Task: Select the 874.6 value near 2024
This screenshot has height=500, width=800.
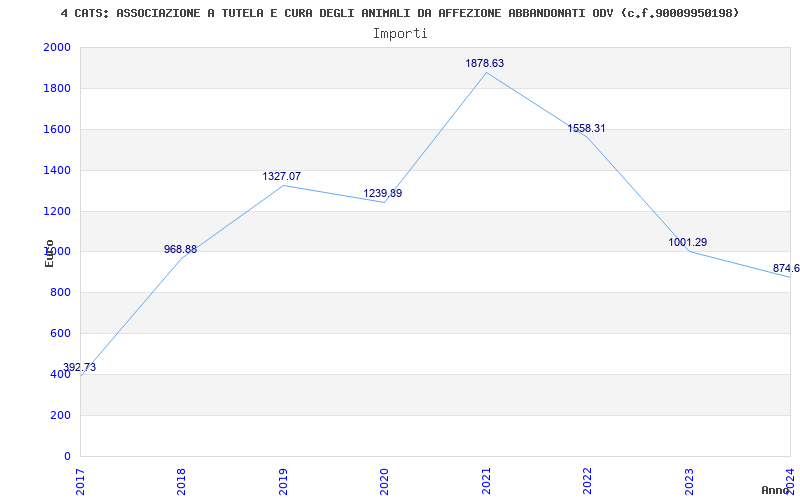Action: (x=786, y=268)
